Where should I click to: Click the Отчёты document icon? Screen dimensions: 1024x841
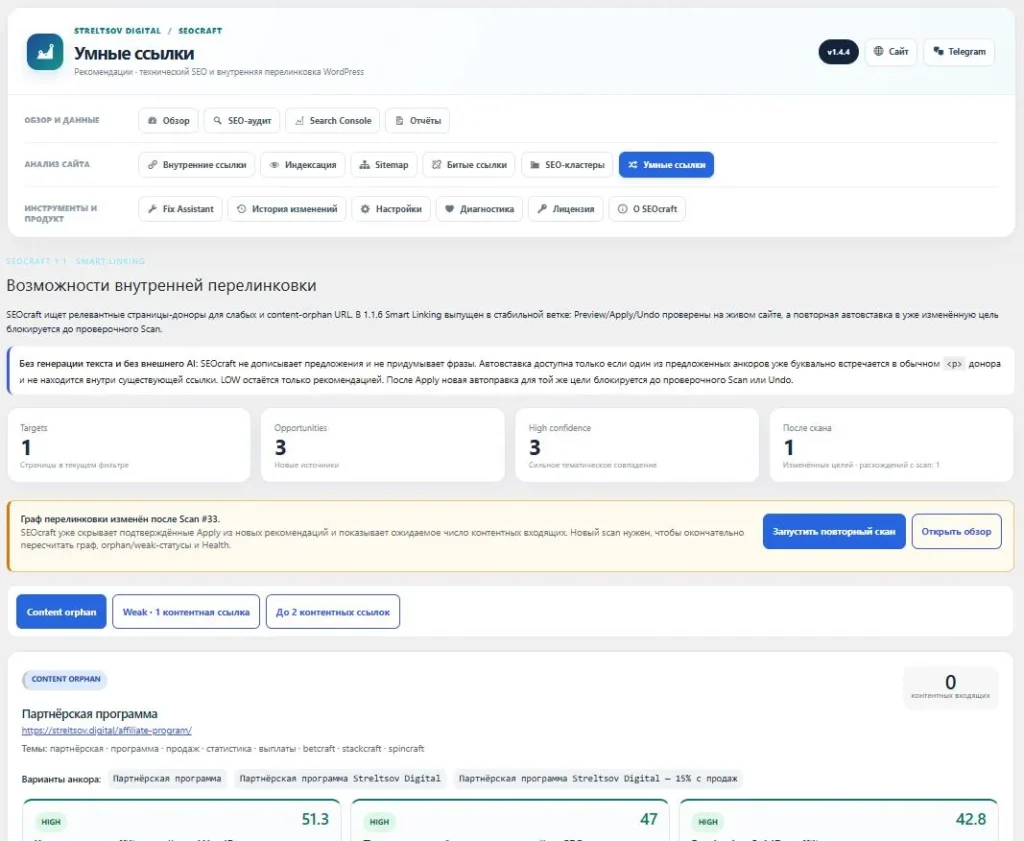pos(399,121)
